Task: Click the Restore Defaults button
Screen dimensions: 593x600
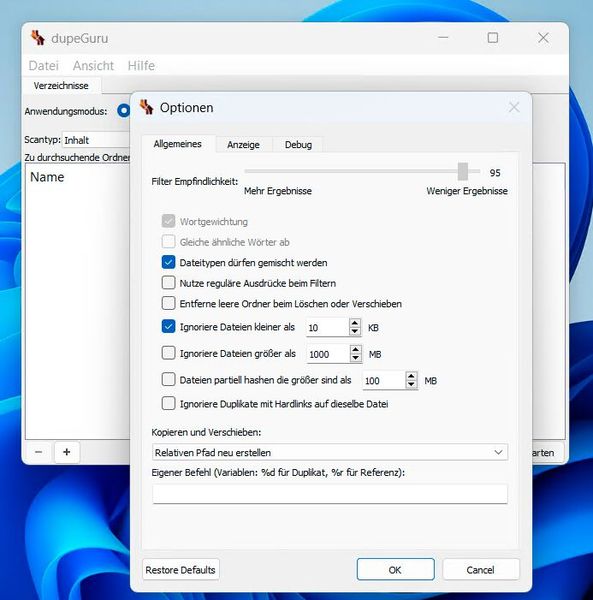Action: 181,570
